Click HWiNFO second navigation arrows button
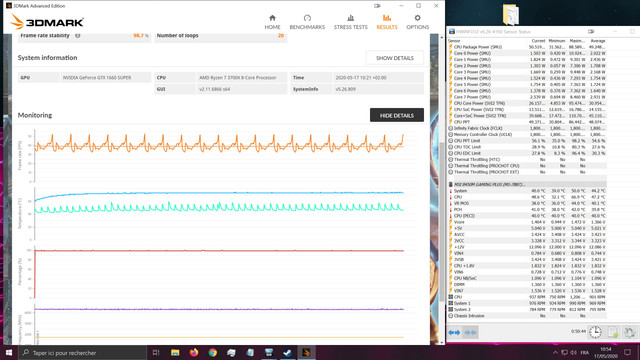 point(470,333)
